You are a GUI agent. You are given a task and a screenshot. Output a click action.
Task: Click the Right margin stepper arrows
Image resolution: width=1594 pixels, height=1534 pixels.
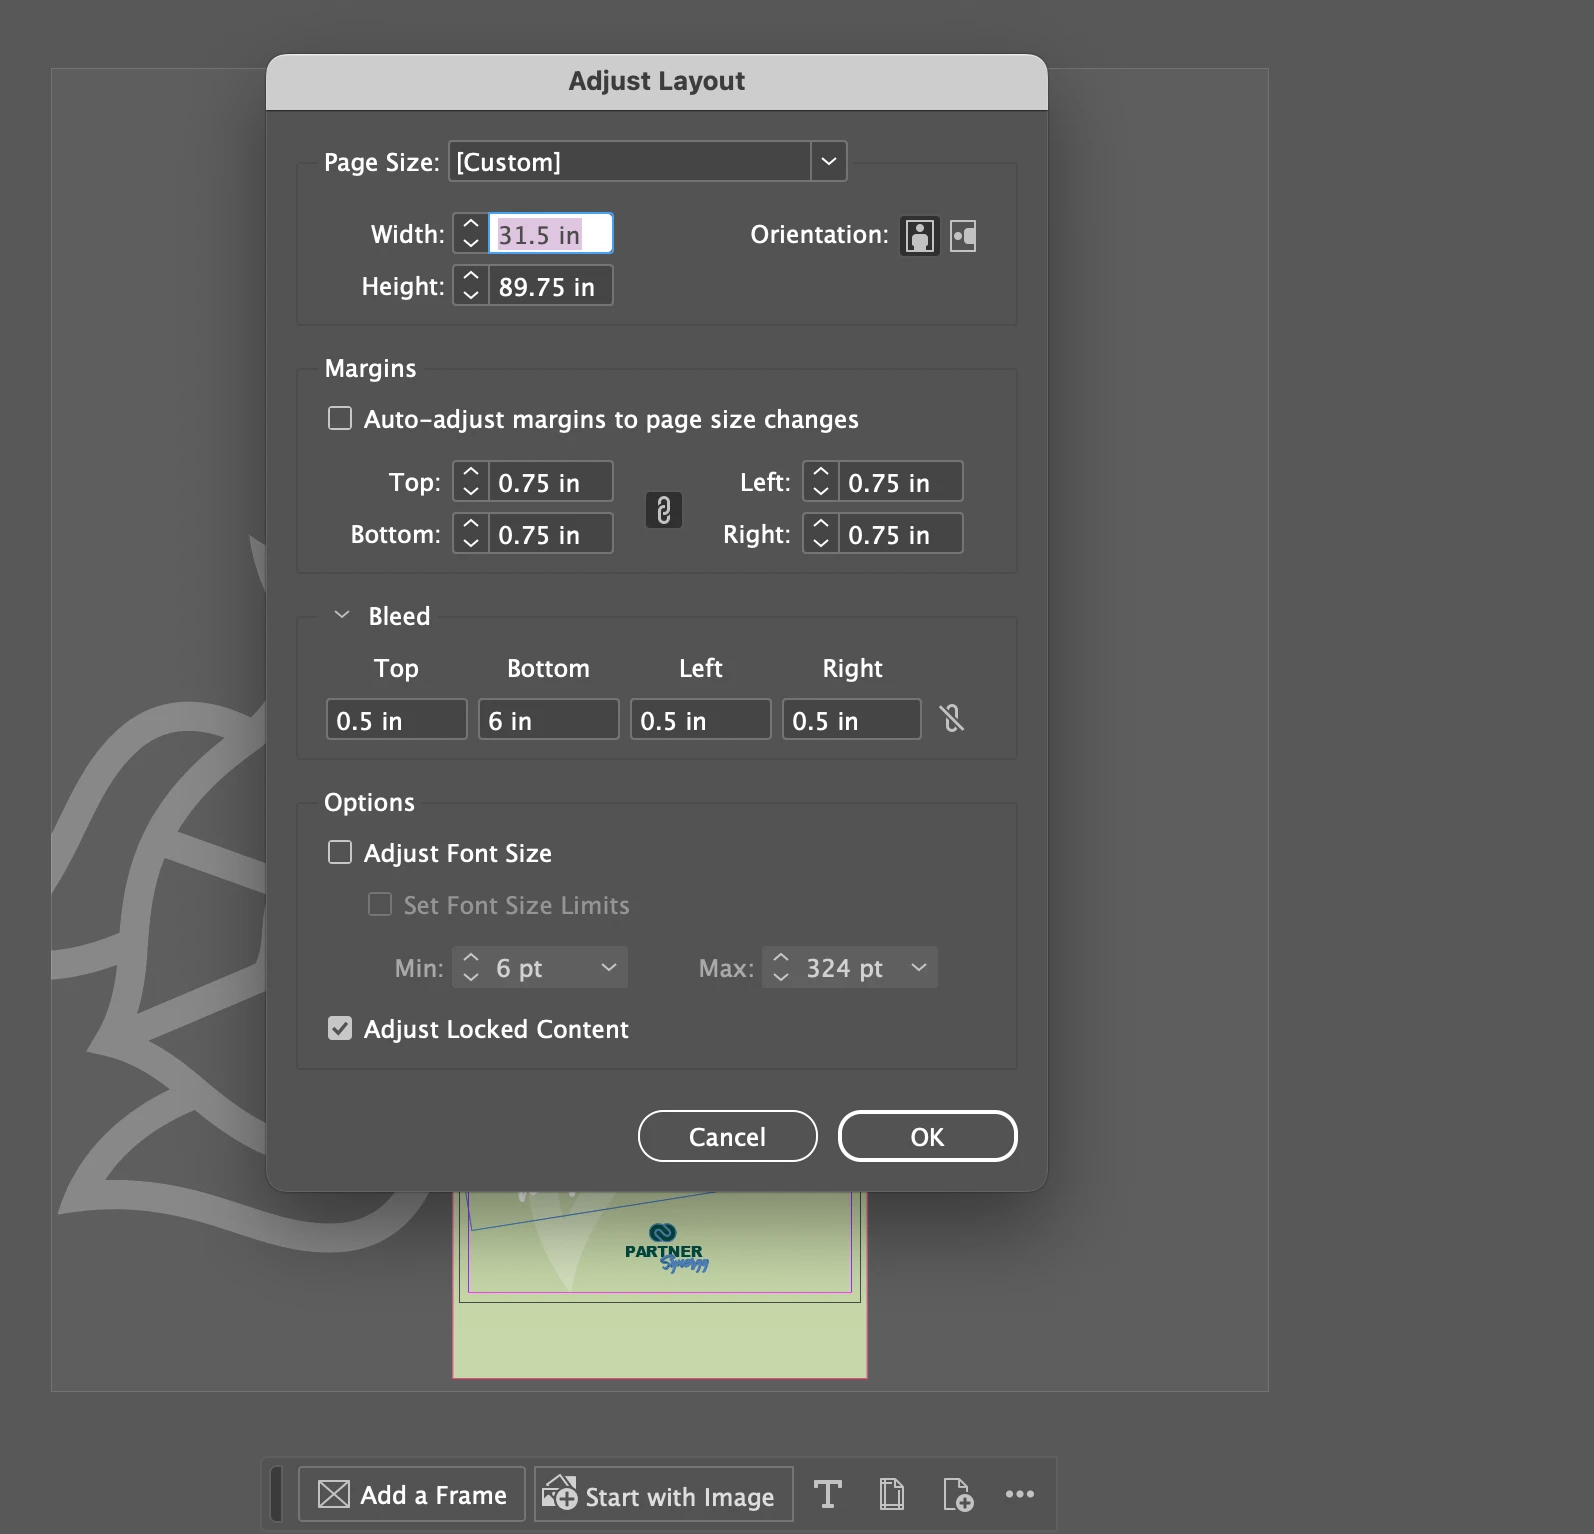821,534
